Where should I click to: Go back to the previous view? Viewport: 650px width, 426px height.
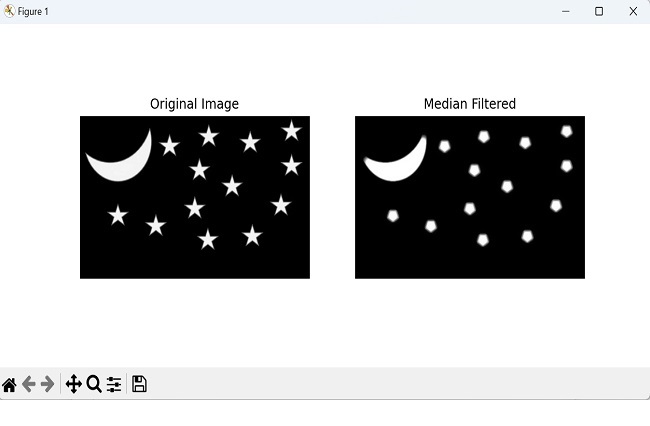[28, 385]
